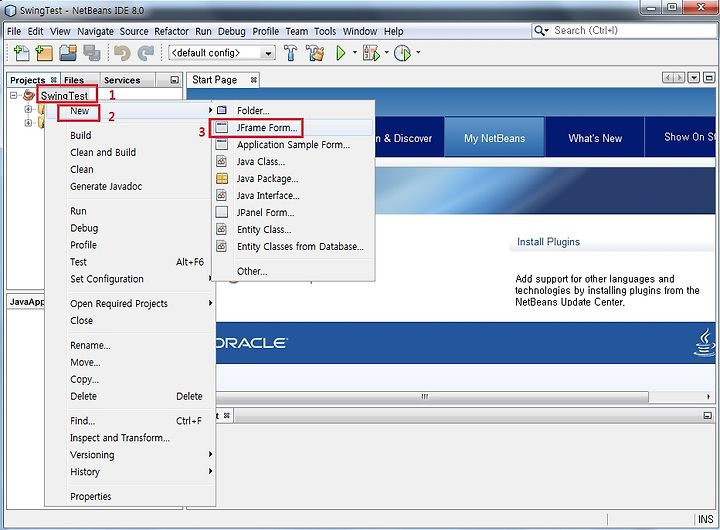This screenshot has width=720, height=530.
Task: Click the Save All toolbar icon
Action: tap(92, 53)
